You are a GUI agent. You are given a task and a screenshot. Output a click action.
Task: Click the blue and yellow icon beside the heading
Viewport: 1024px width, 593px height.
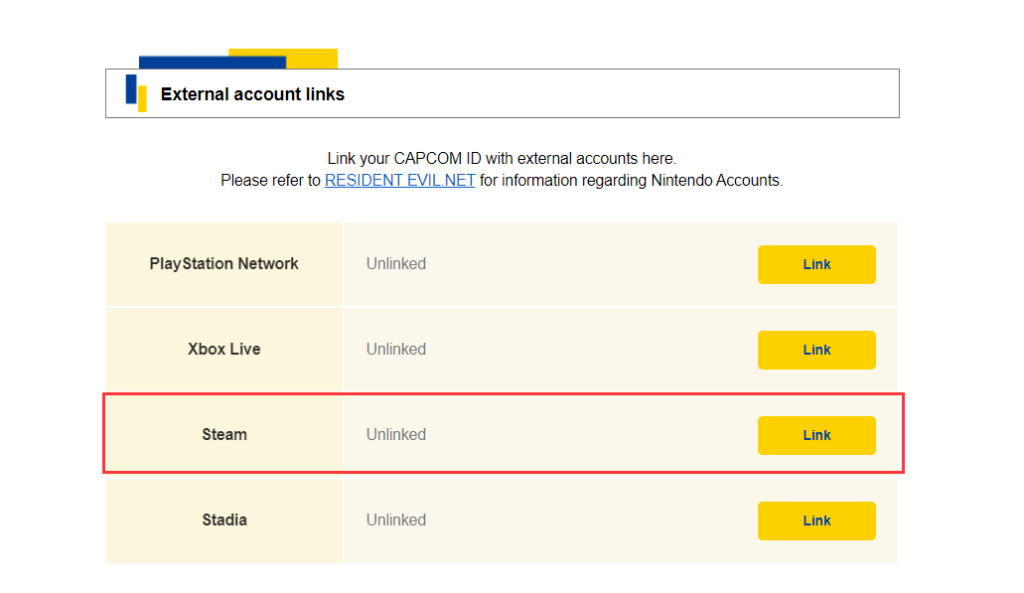(136, 93)
